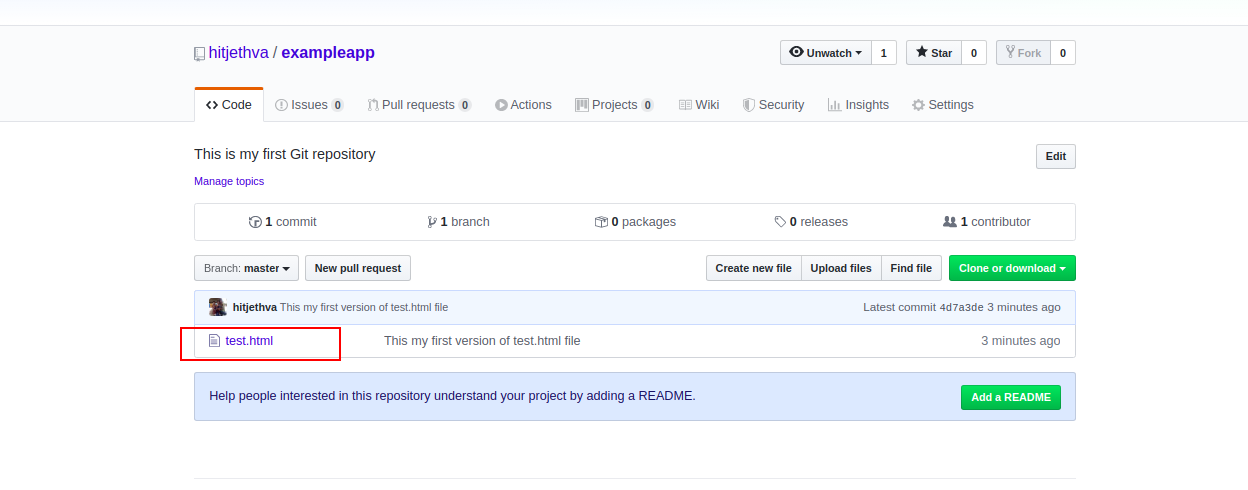Click the Upload files button
The image size is (1248, 490).
pos(841,268)
